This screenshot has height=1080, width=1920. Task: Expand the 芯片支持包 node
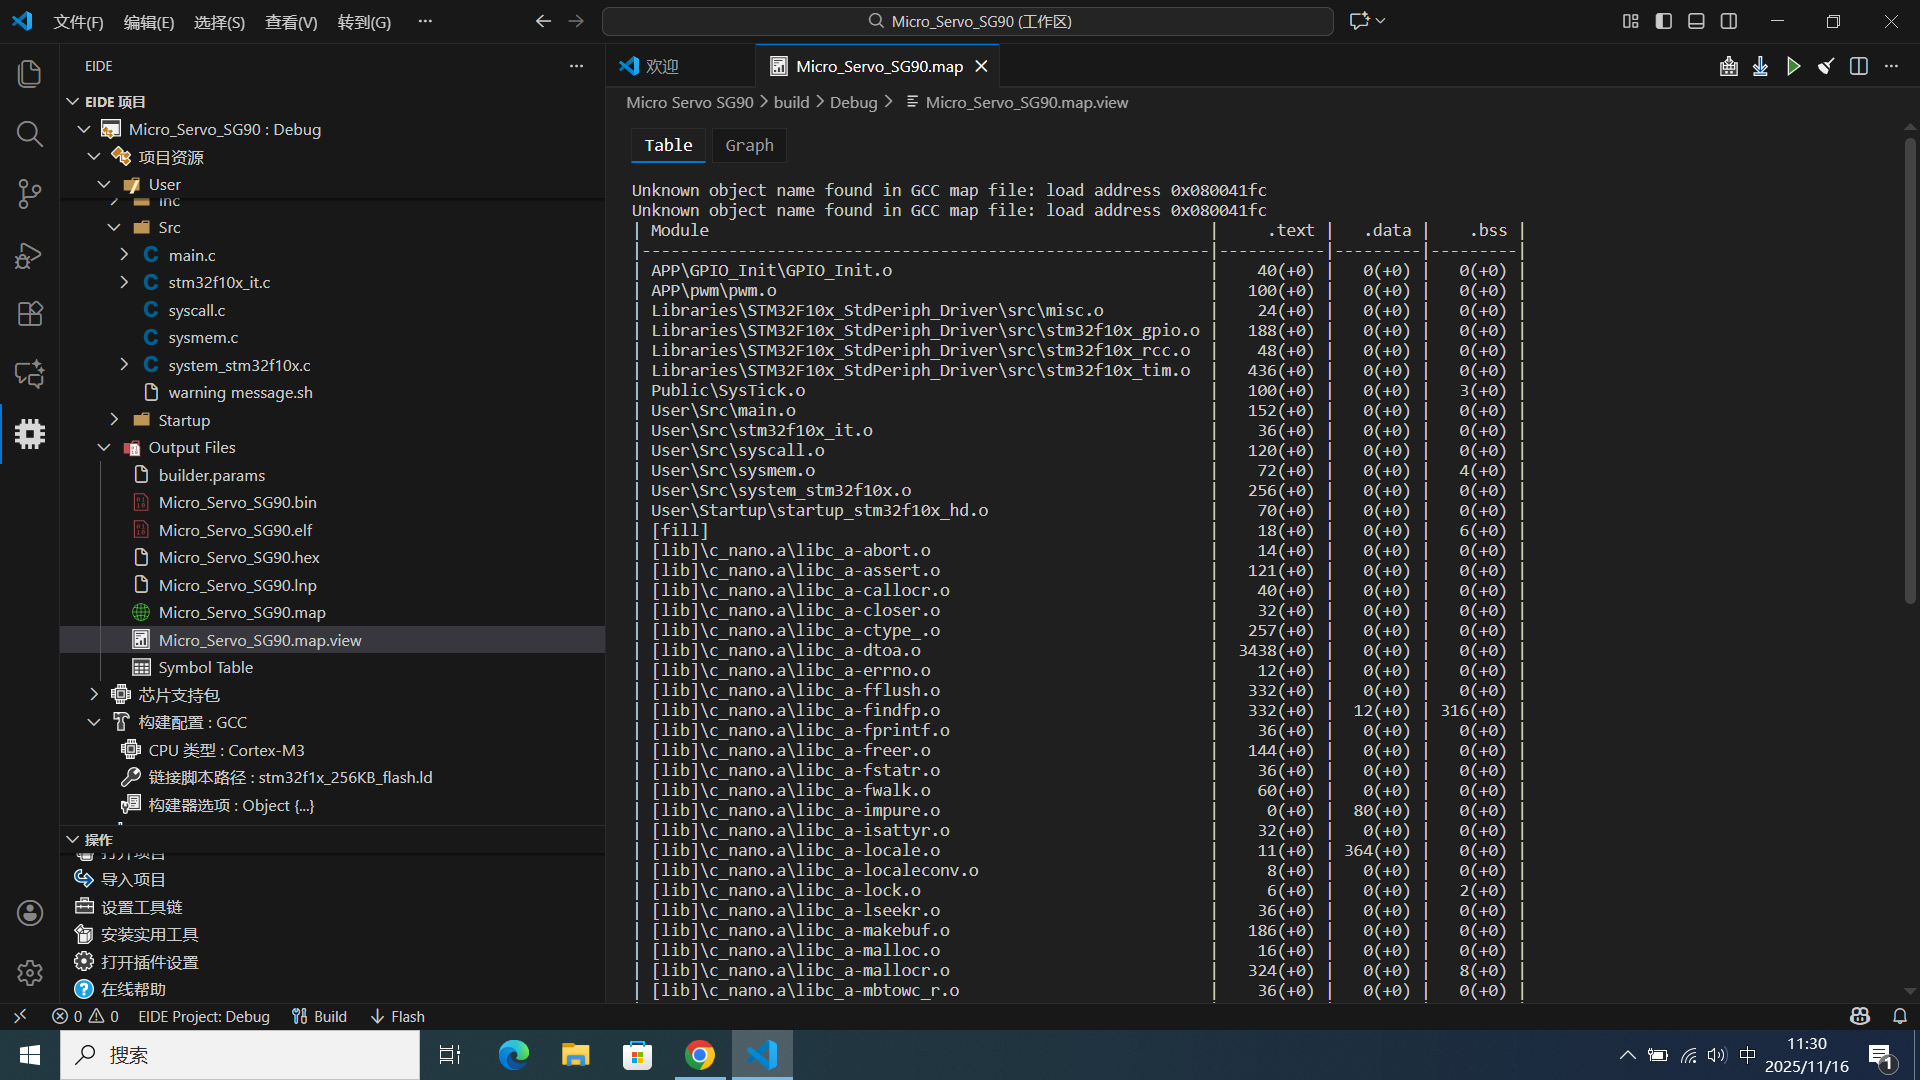tap(94, 695)
